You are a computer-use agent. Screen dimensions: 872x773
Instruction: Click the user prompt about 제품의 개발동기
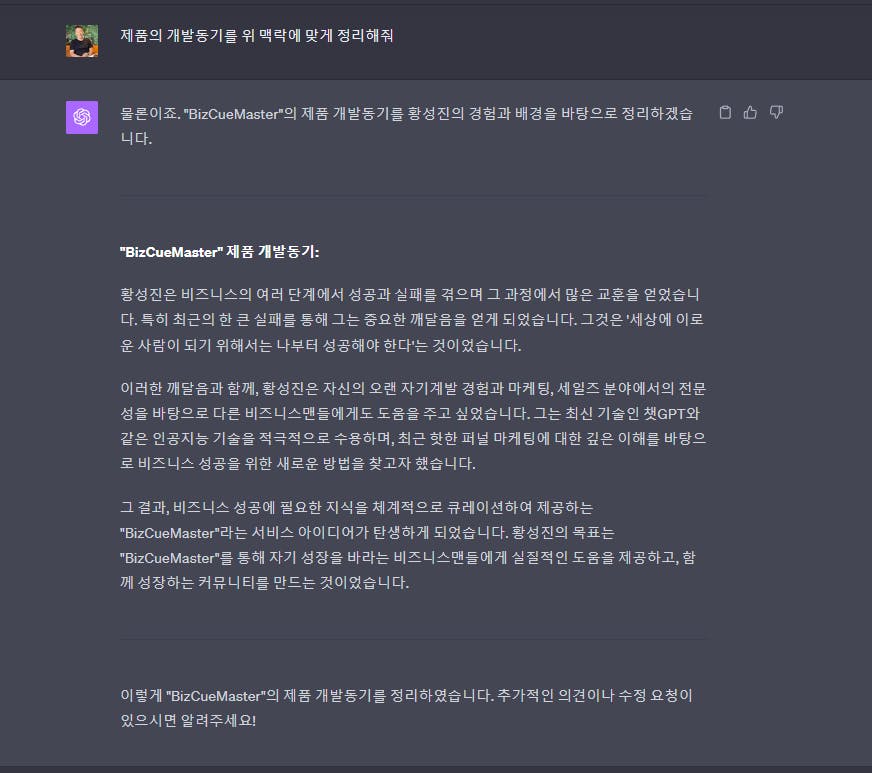[x=257, y=36]
